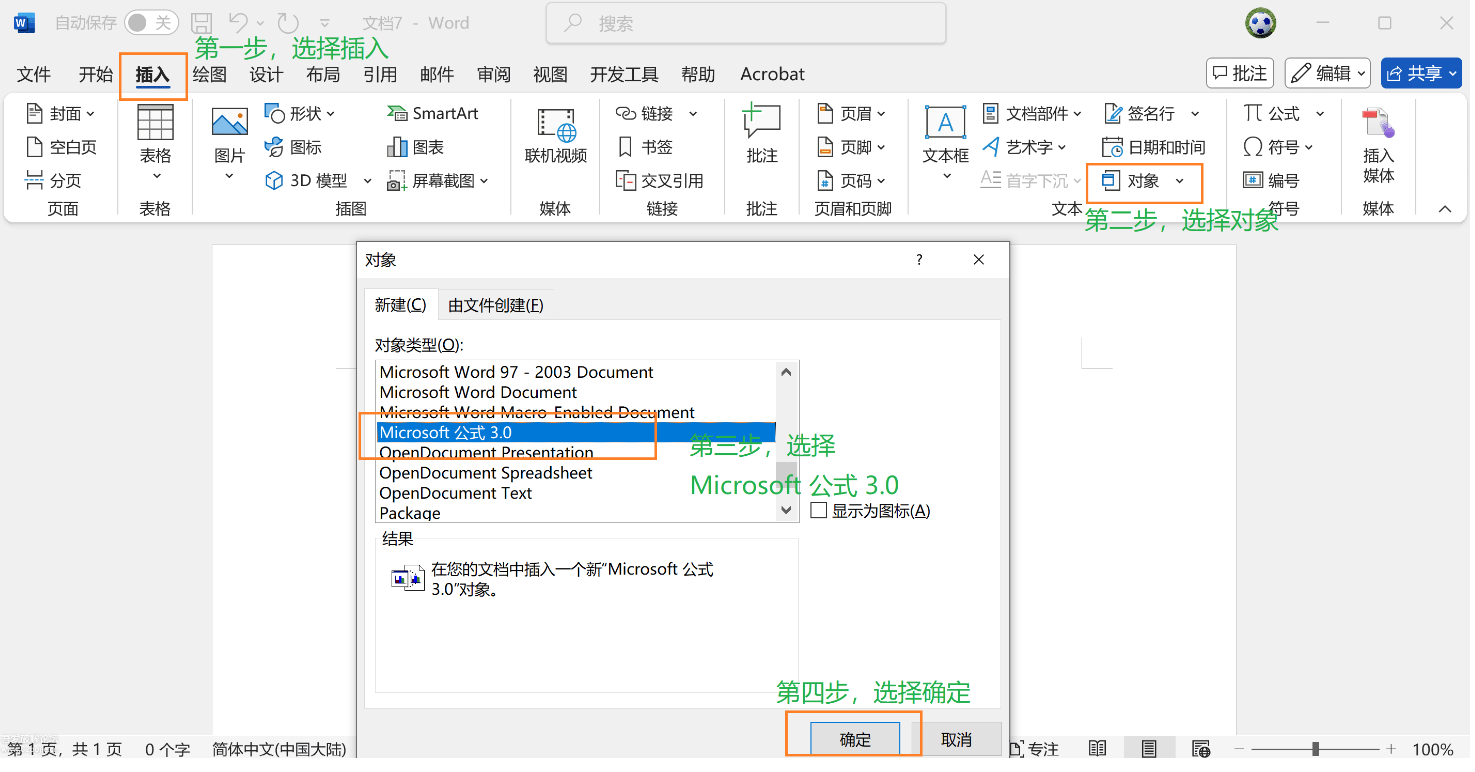Insert a hyperlink (链接)
The height and width of the screenshot is (772, 1475).
(x=656, y=114)
